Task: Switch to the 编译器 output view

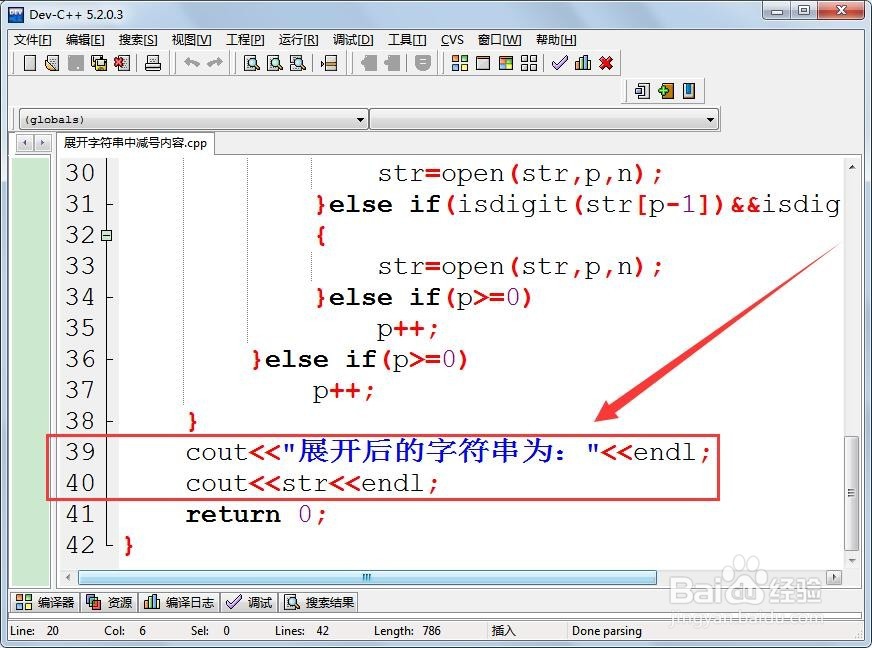Action: tap(43, 601)
